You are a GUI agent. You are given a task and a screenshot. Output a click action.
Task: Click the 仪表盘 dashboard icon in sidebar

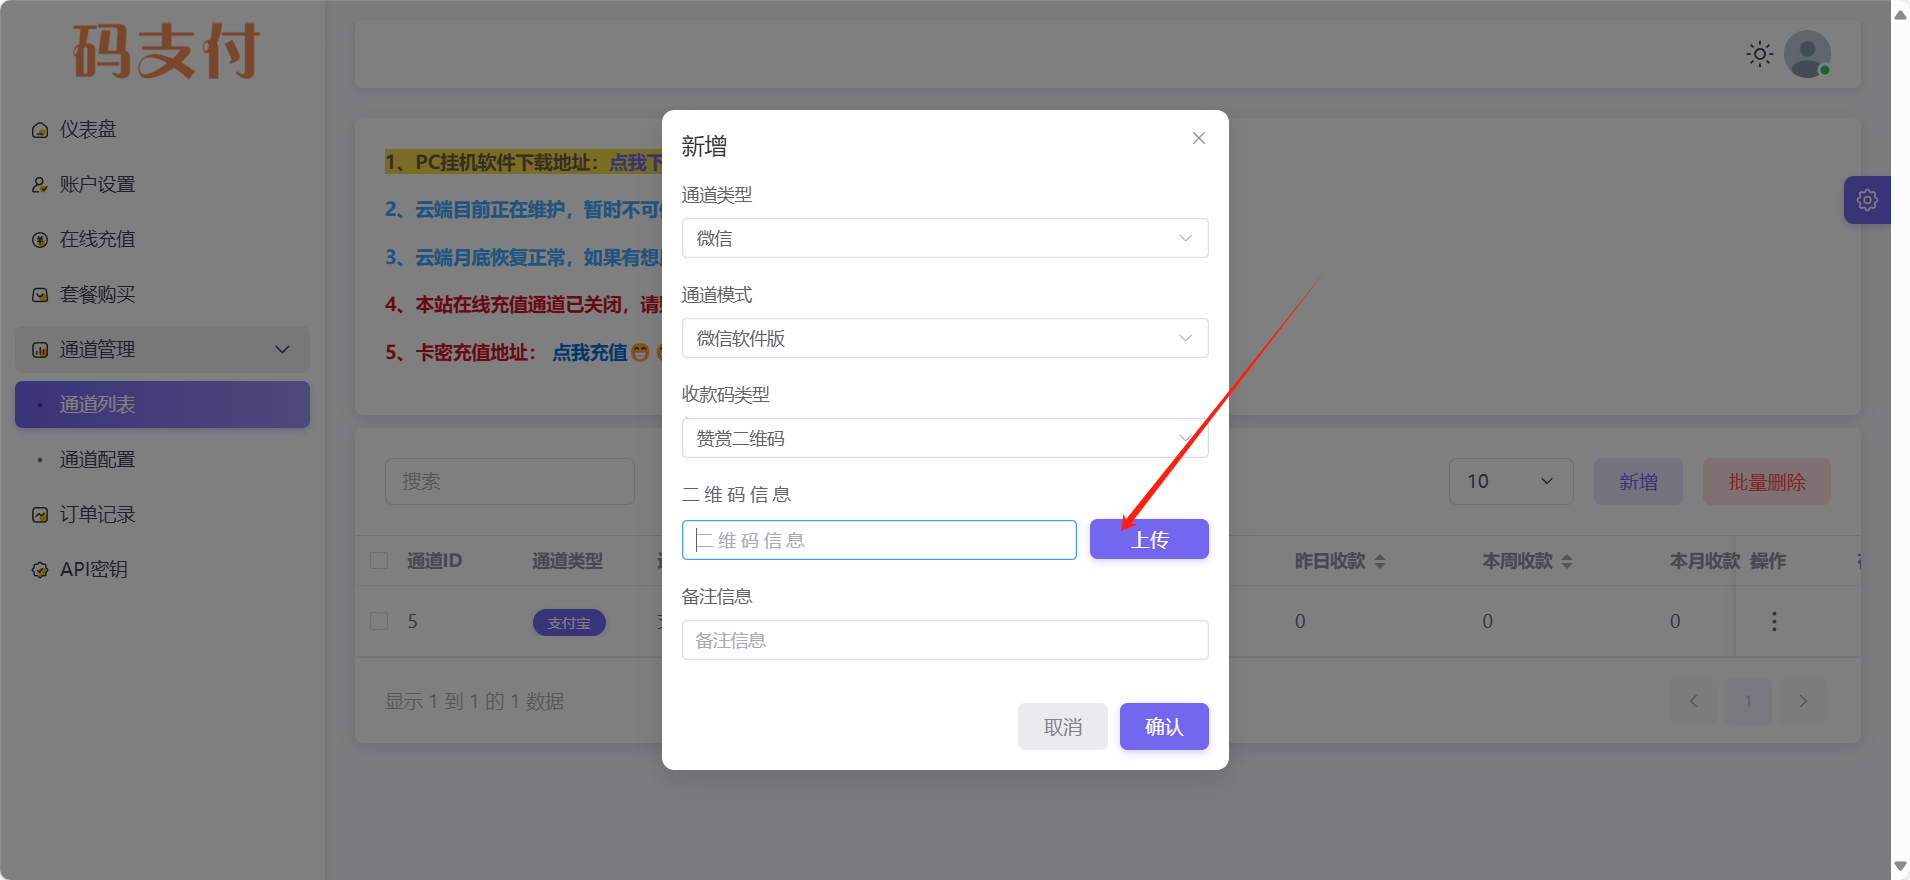coord(40,130)
